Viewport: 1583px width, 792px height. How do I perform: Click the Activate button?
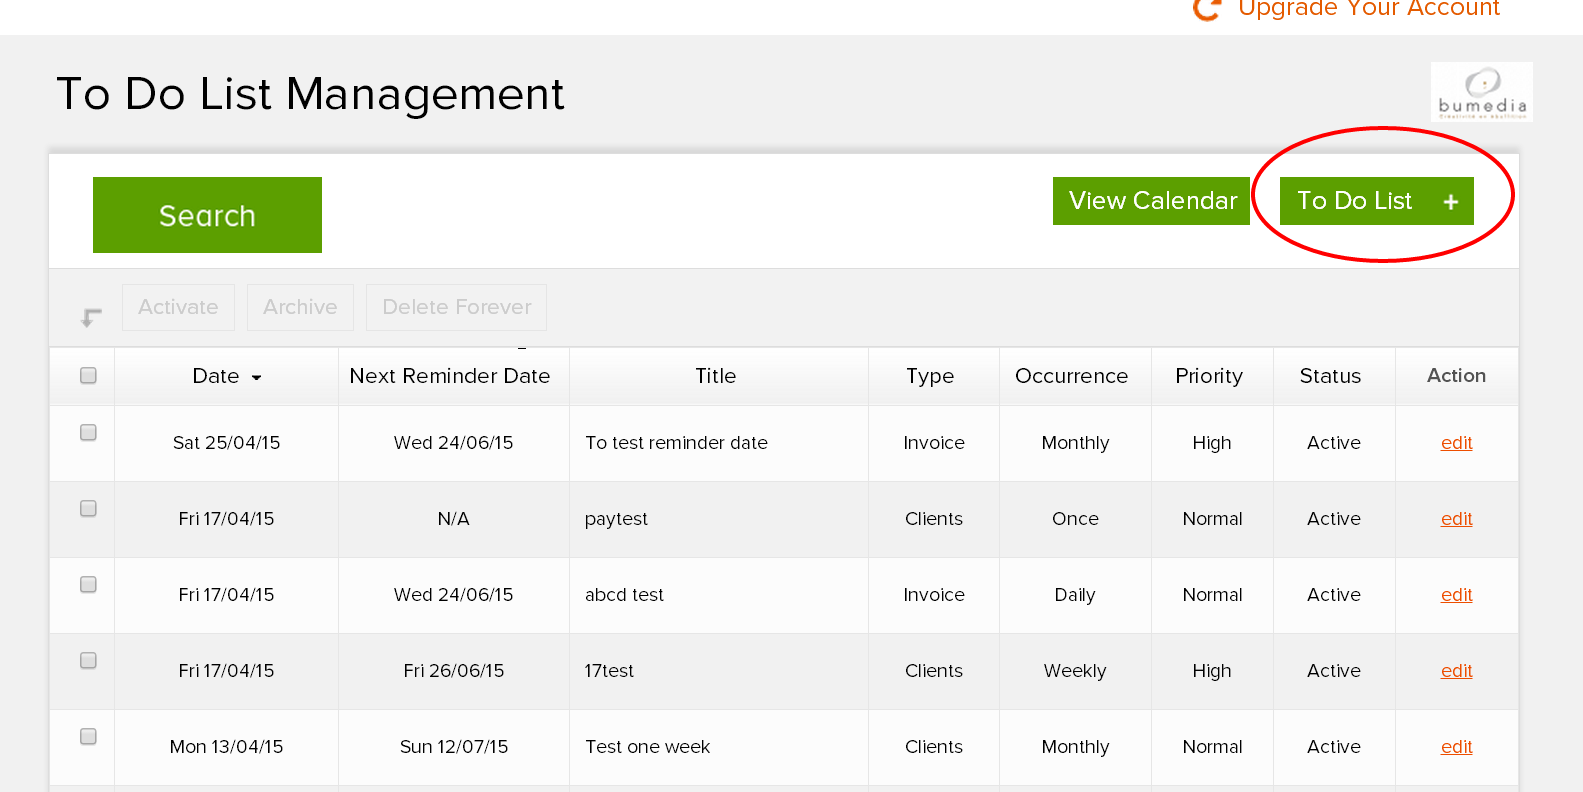tap(178, 307)
